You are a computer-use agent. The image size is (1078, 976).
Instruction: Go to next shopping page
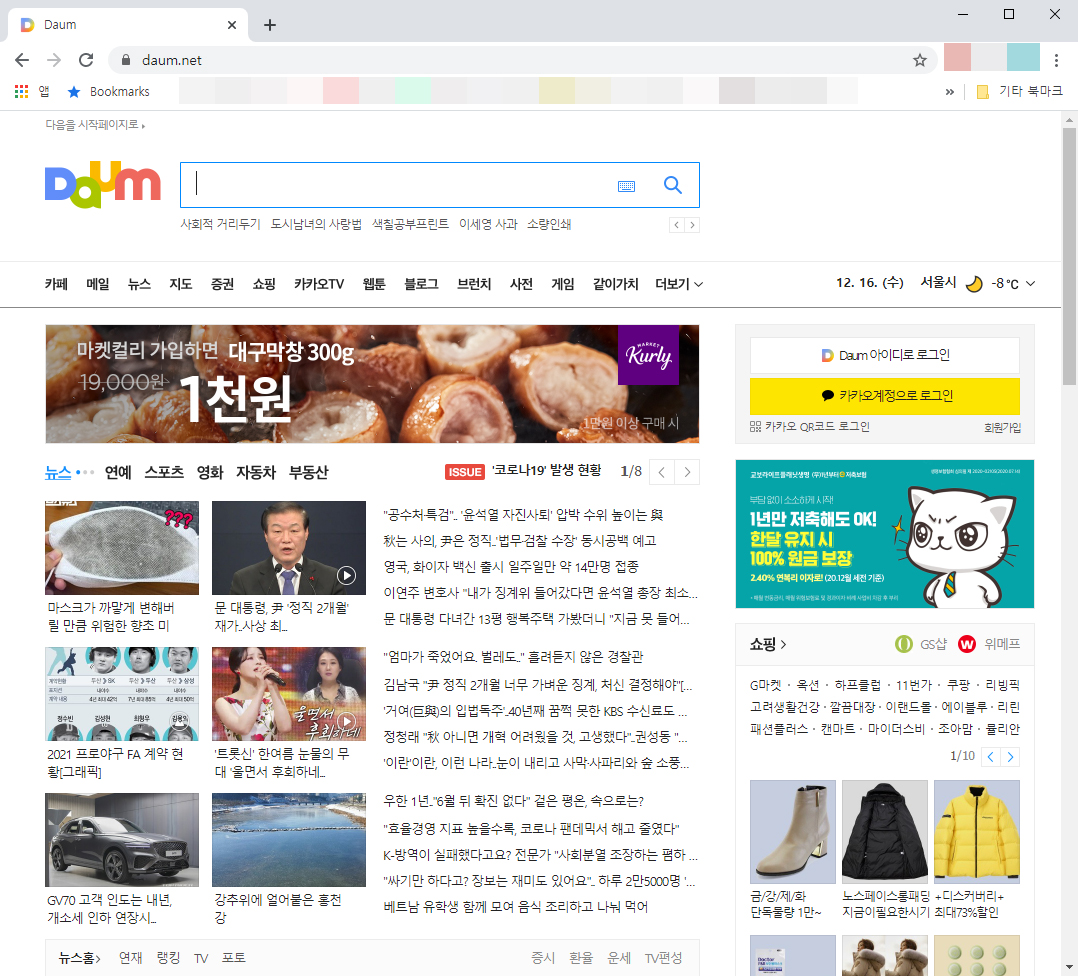pos(1010,757)
